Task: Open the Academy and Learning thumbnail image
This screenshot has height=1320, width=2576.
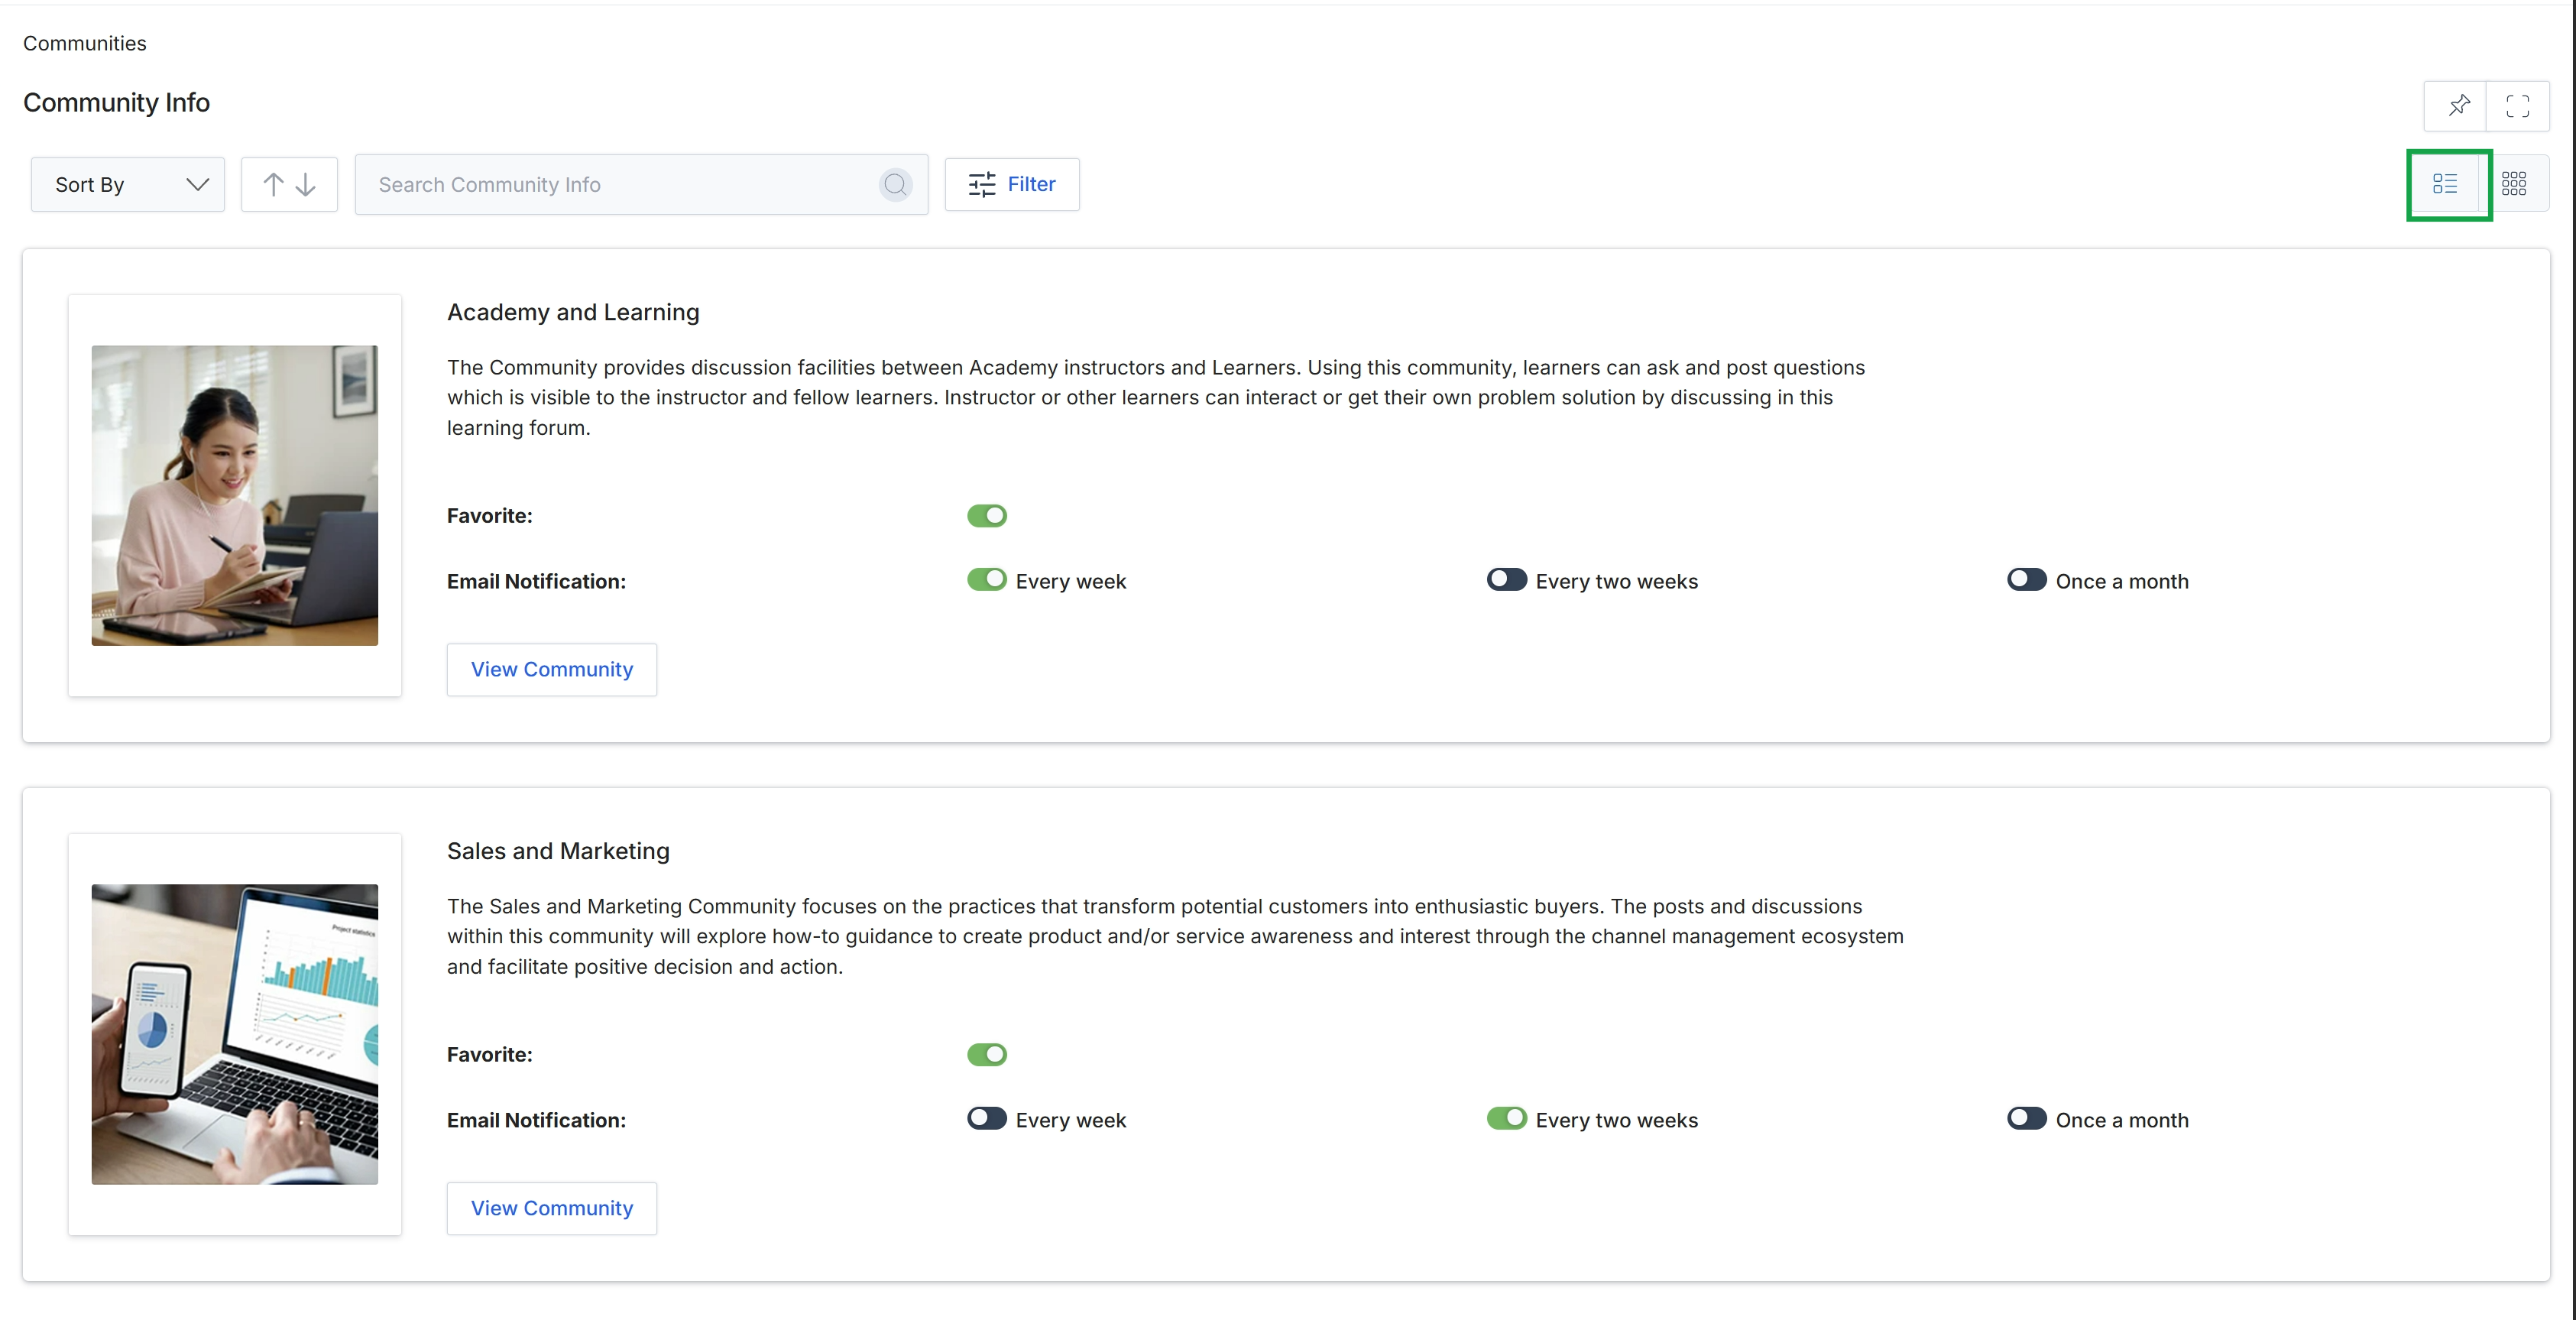Action: (234, 495)
